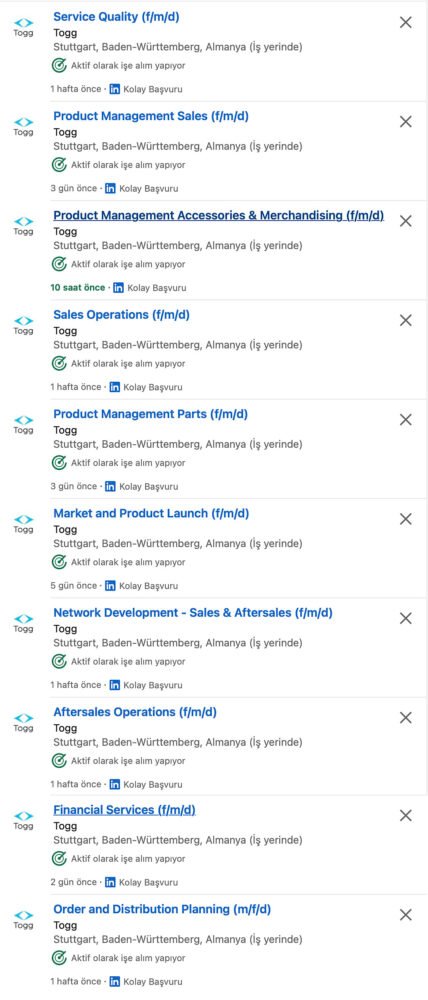This screenshot has width=428, height=1000.
Task: Select the Market and Product Launch posting
Action: (151, 513)
